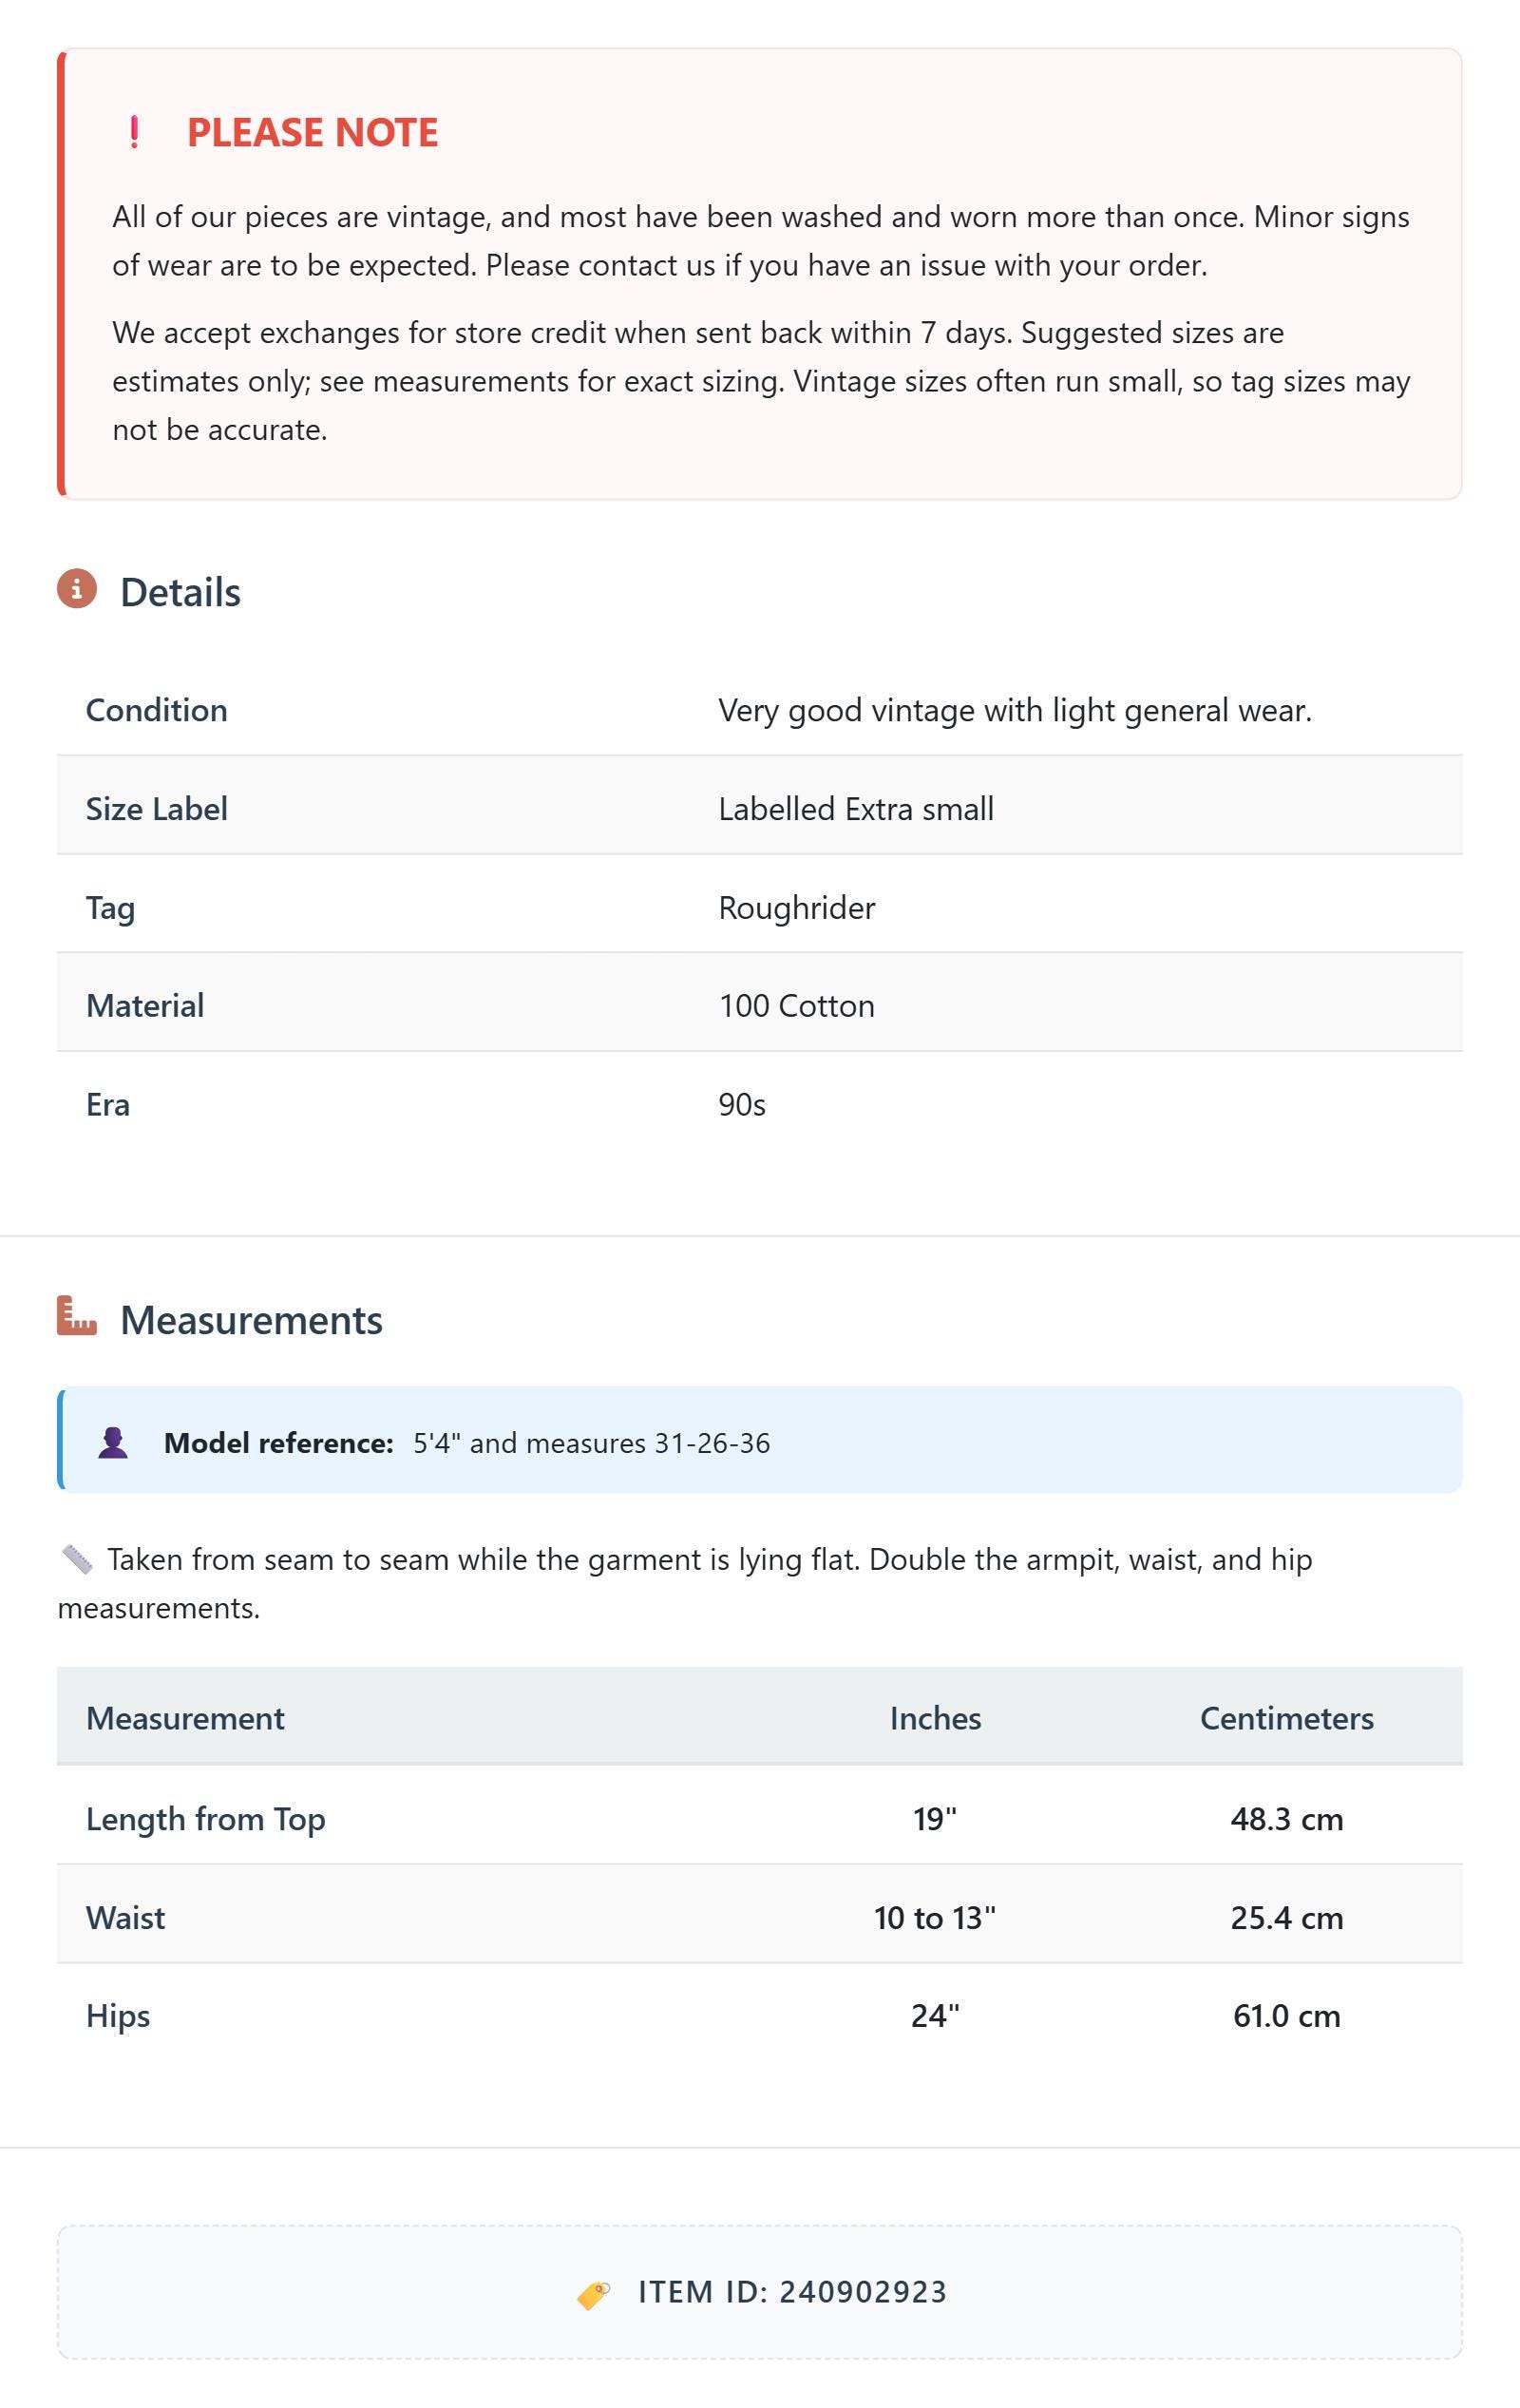Viewport: 1520px width, 2408px height.
Task: Click the tape measure emoji icon
Action: point(77,1559)
